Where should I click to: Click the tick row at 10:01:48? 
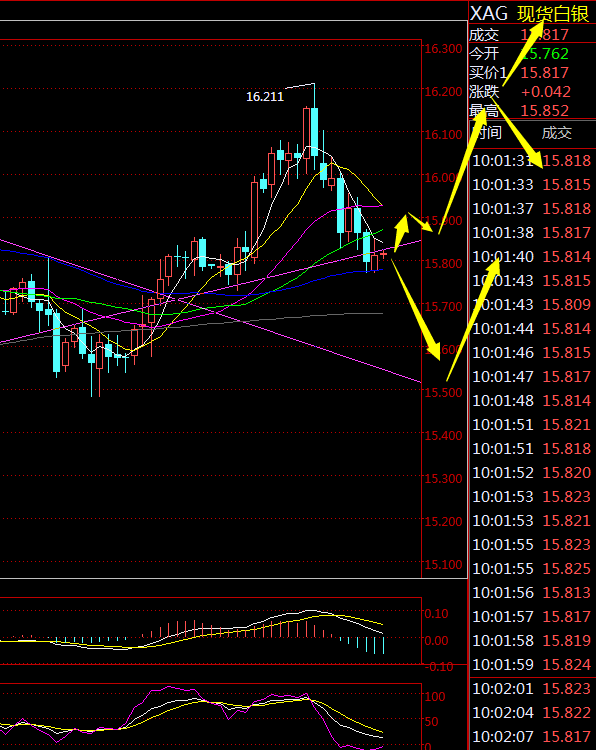[x=531, y=401]
